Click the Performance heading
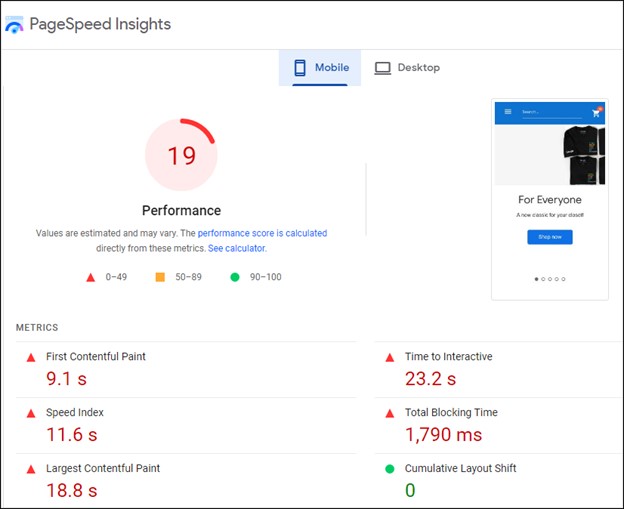Screen dimensions: 624x509 click(181, 210)
